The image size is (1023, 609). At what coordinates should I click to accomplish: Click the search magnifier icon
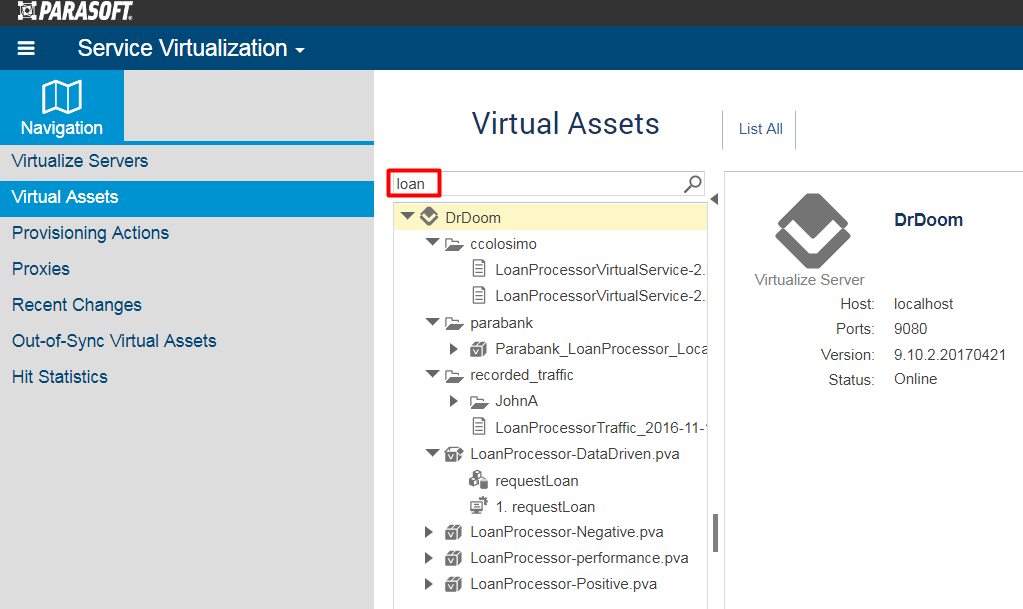[692, 184]
